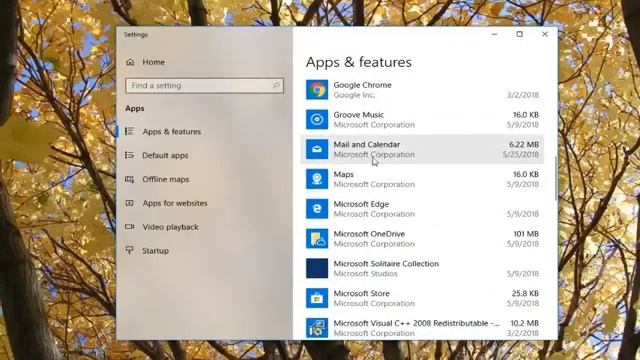
Task: Focus the Find a setting search box
Action: click(204, 86)
